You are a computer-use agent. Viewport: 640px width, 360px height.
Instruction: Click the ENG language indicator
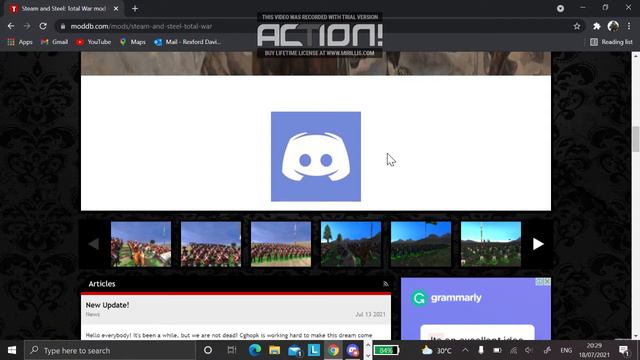(566, 350)
